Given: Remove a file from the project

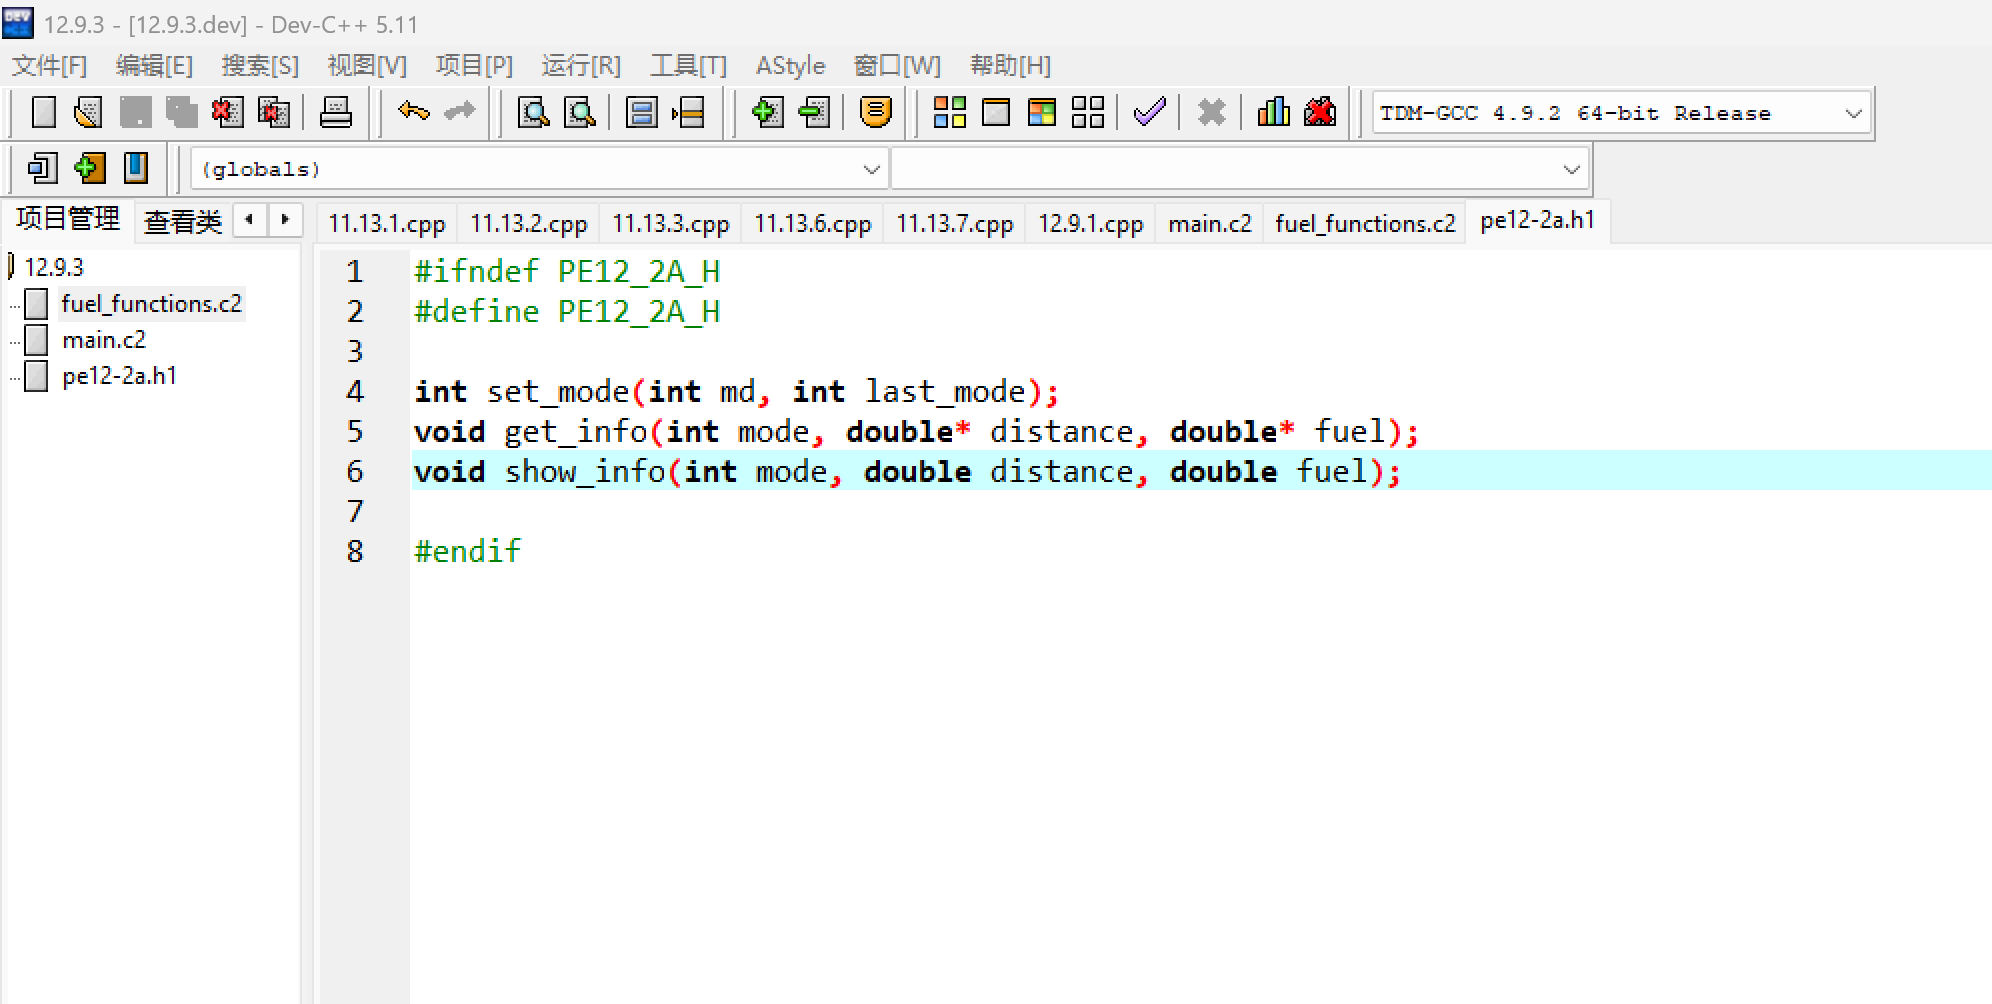Looking at the screenshot, I should (x=814, y=112).
